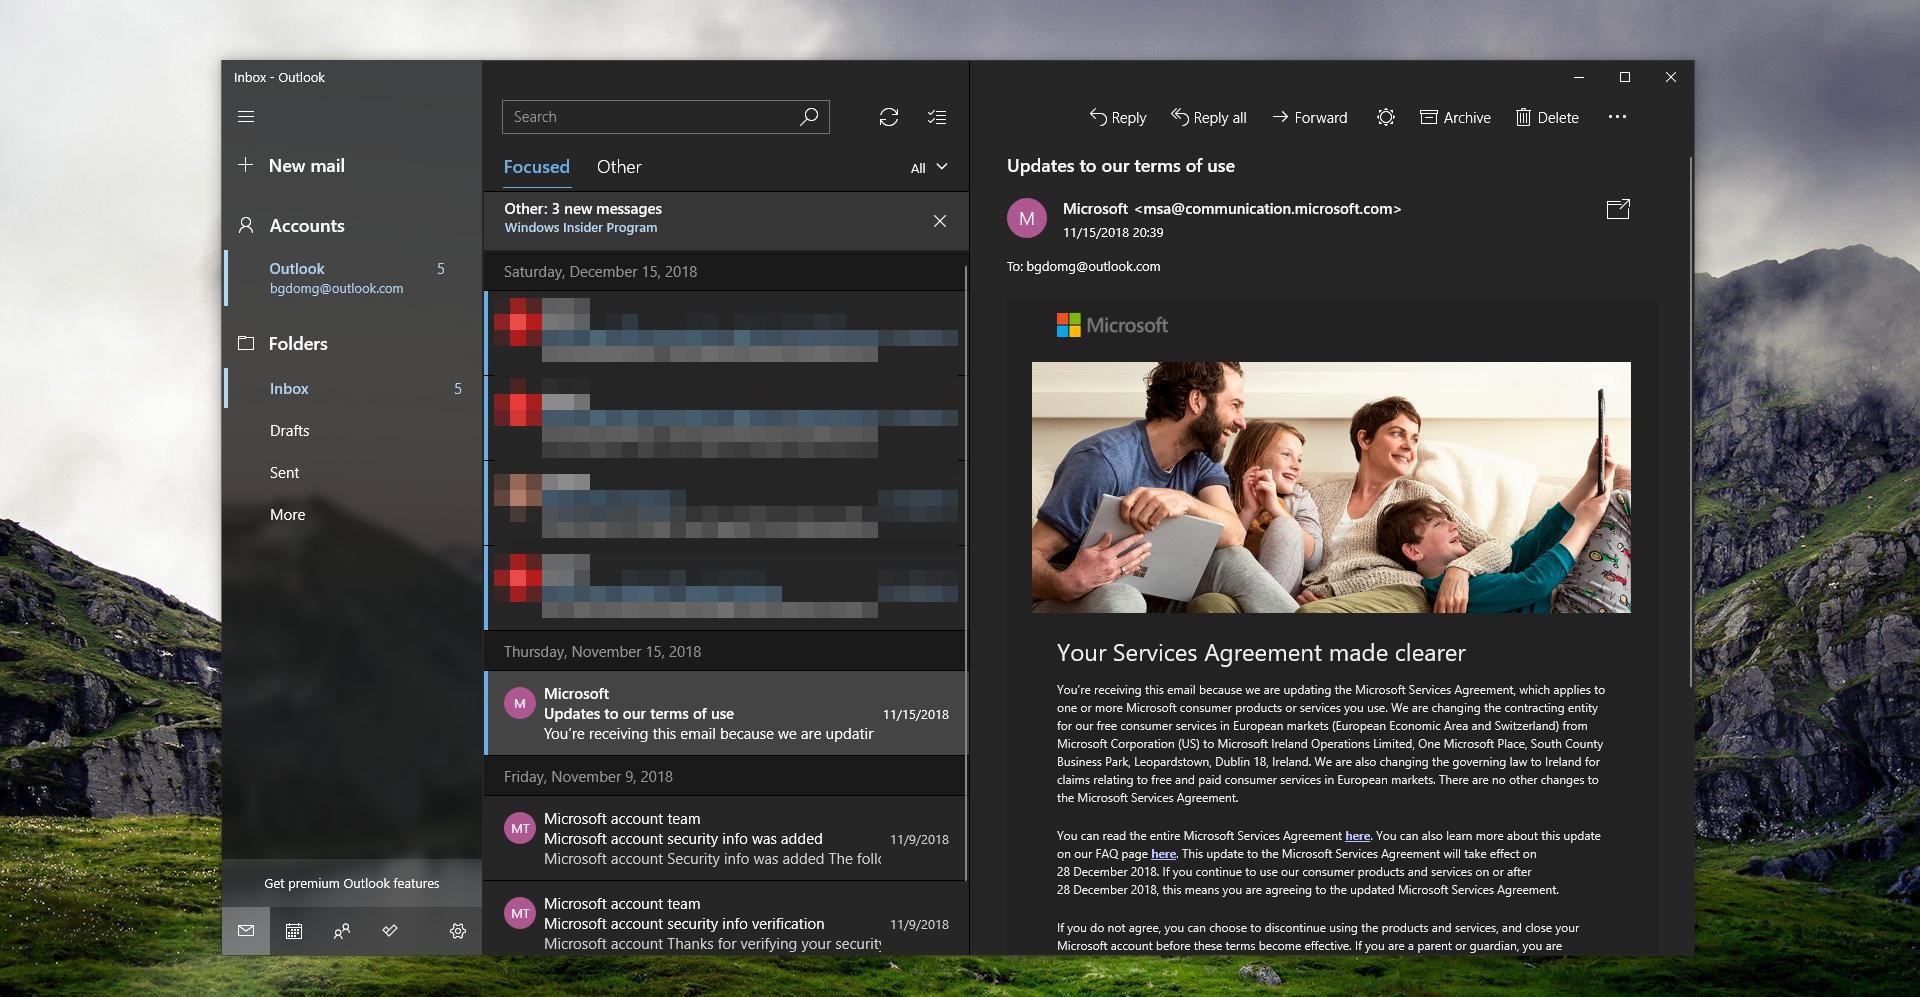Maximize the Outlook Mail window
This screenshot has height=997, width=1920.
1625,77
